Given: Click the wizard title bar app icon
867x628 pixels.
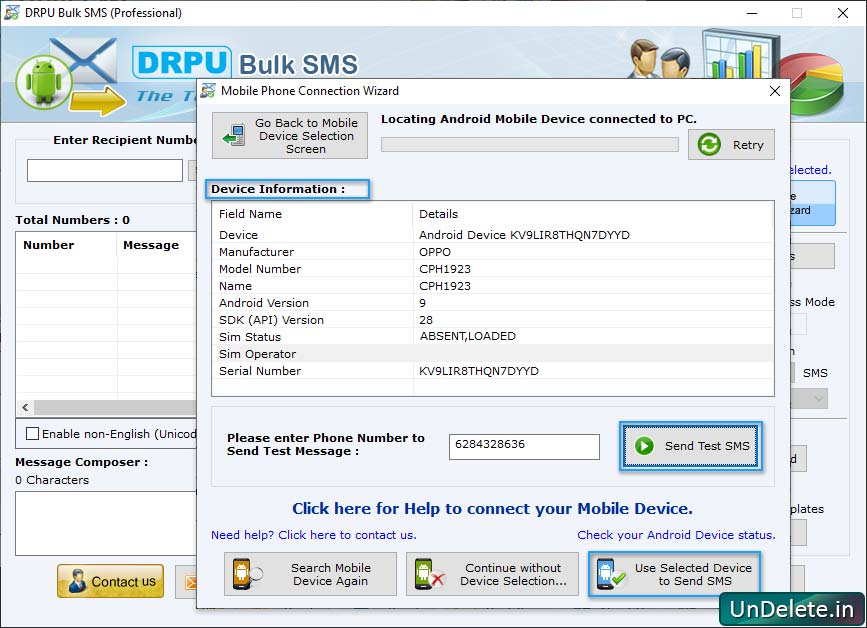Looking at the screenshot, I should tap(208, 91).
